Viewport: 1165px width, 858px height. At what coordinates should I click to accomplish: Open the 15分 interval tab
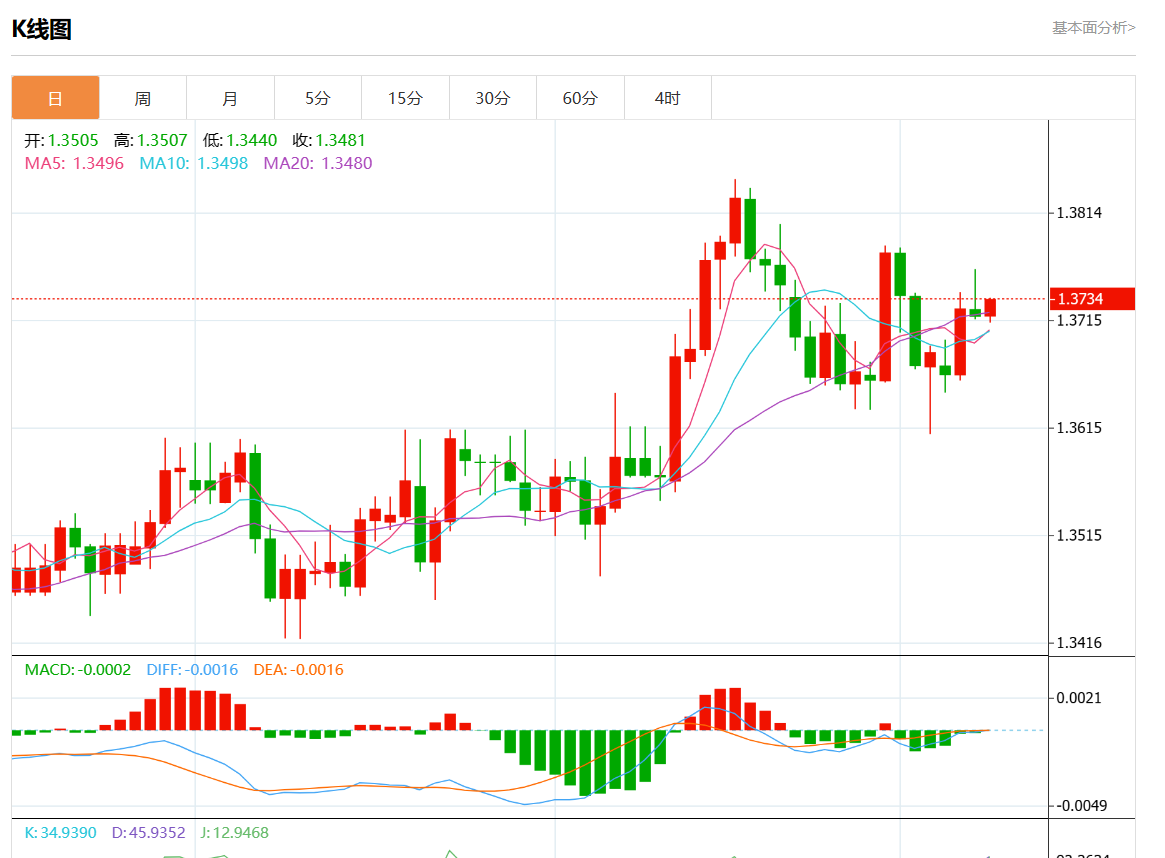click(x=405, y=97)
